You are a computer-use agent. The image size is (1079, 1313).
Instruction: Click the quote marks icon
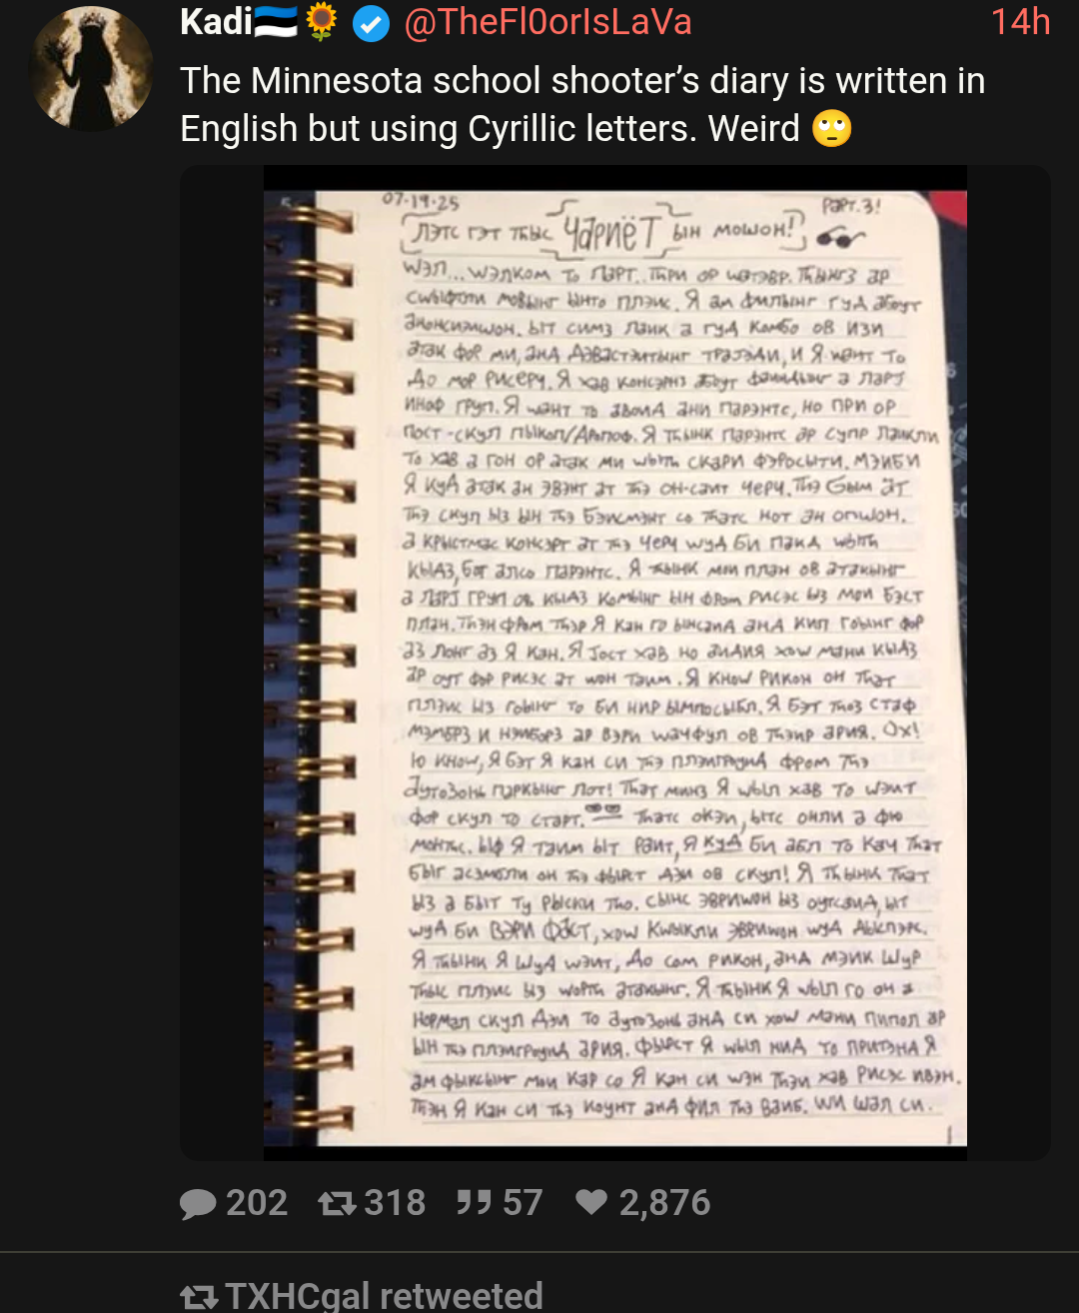[474, 1202]
